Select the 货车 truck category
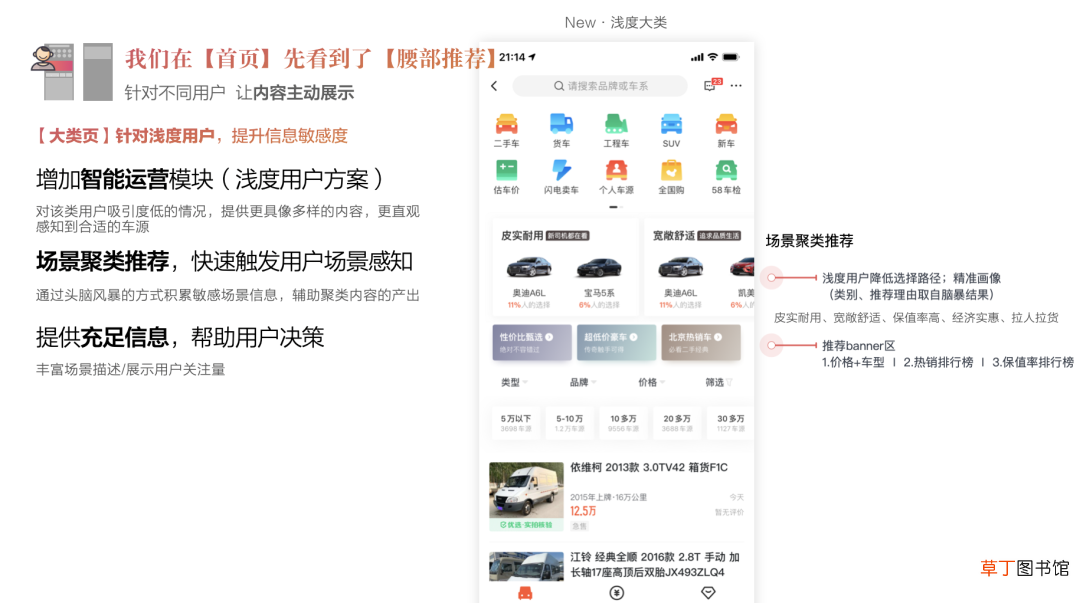Viewport: 1080px width, 603px height. [561, 131]
